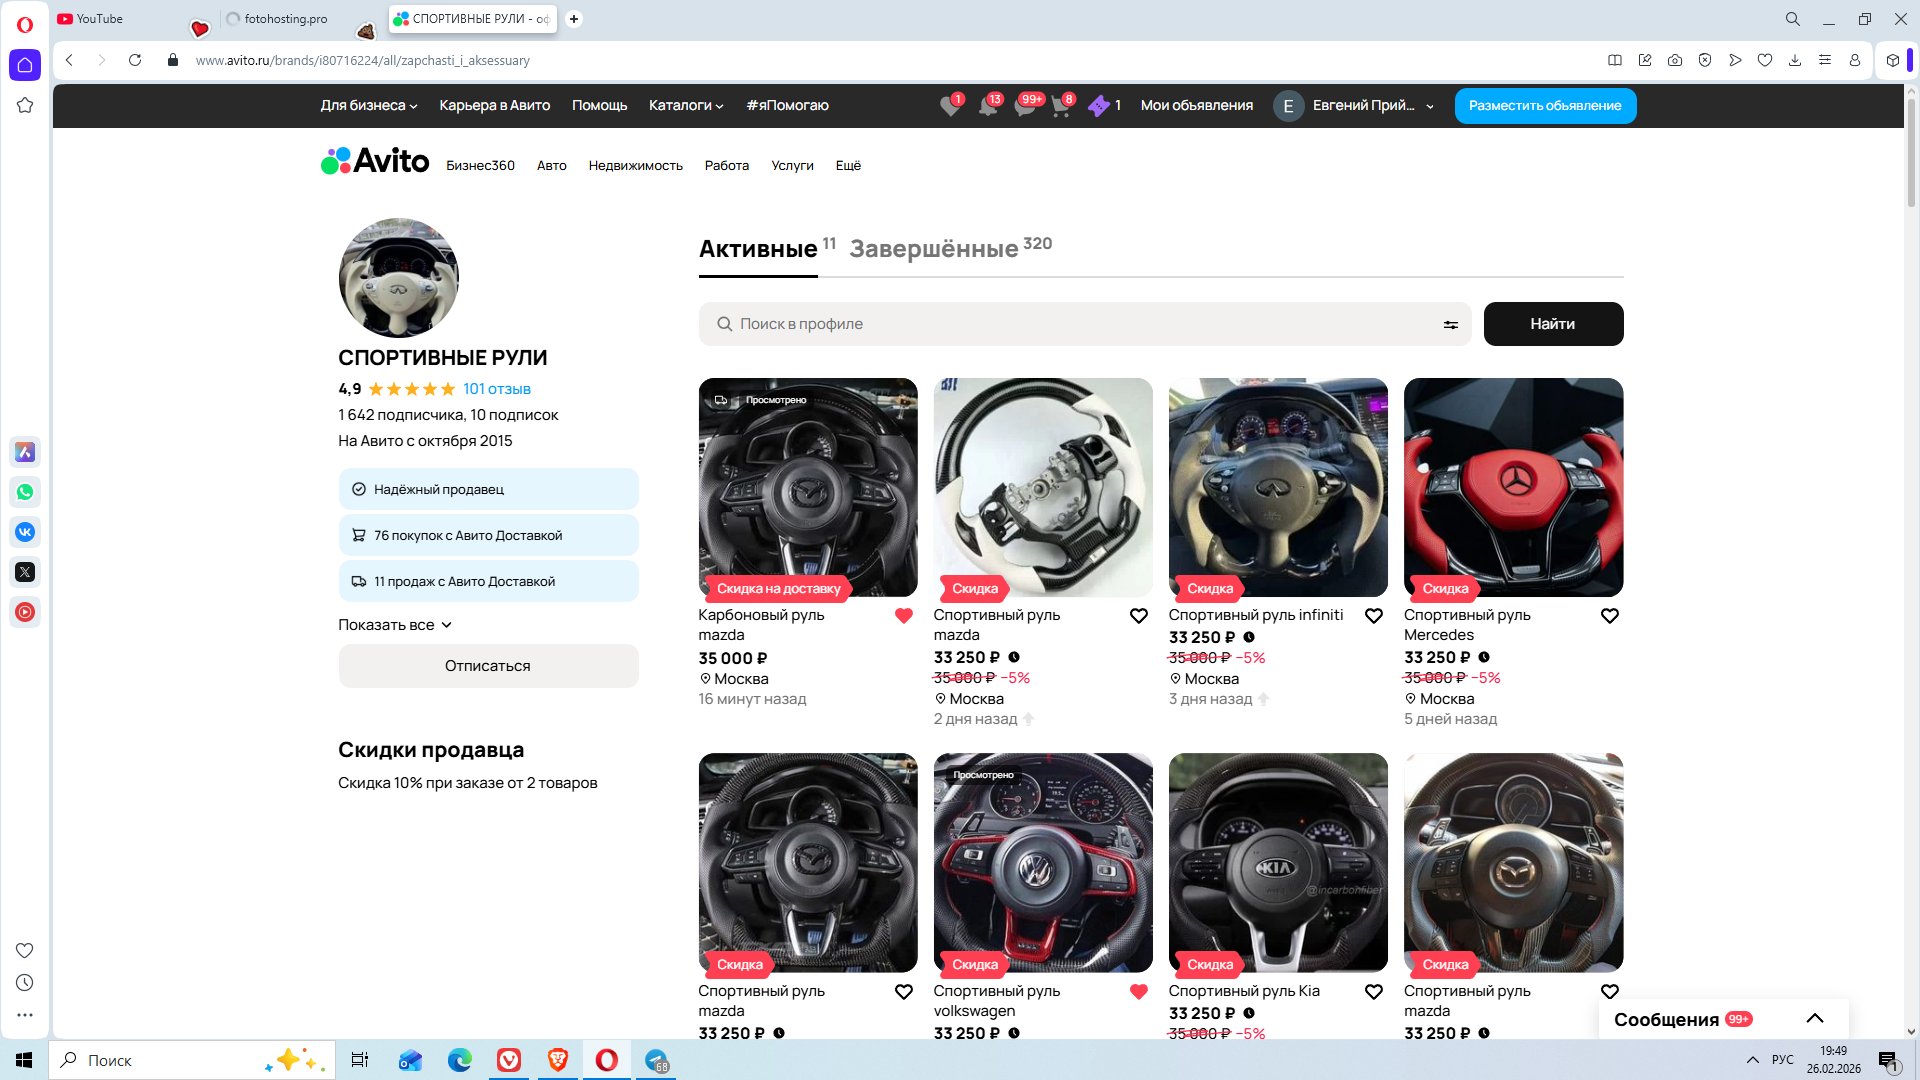Add Спортивный руль infiniti to favorites
The image size is (1920, 1080).
tap(1374, 616)
